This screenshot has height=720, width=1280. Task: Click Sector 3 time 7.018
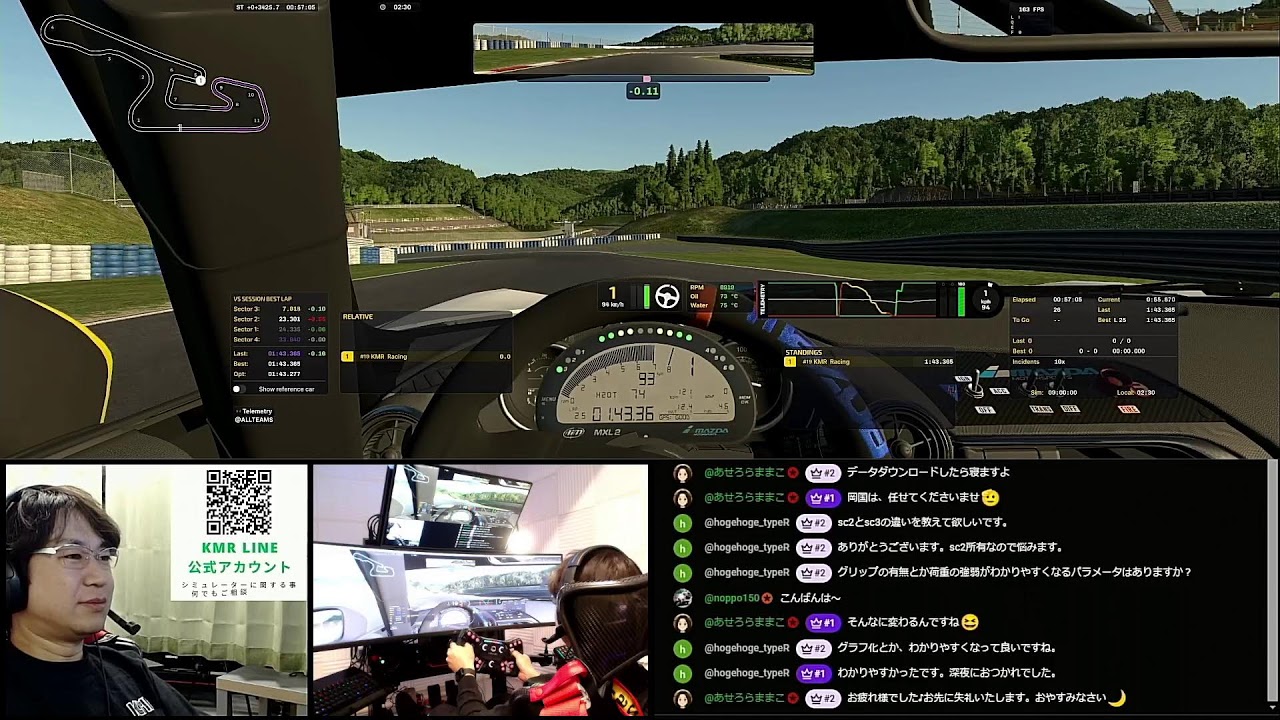pyautogui.click(x=291, y=309)
